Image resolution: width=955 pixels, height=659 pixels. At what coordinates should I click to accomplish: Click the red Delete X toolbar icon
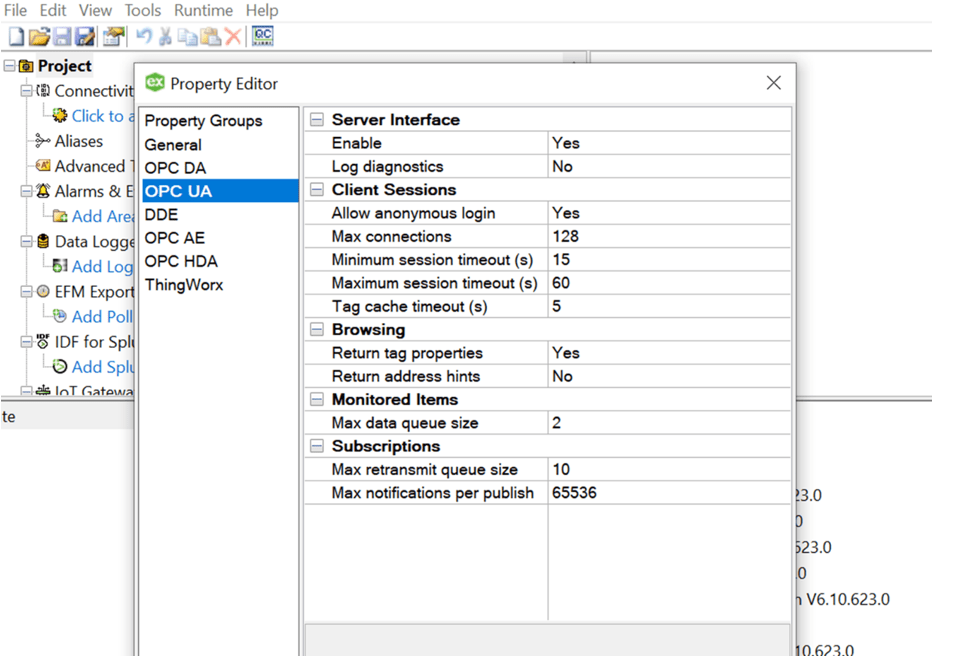[x=233, y=37]
